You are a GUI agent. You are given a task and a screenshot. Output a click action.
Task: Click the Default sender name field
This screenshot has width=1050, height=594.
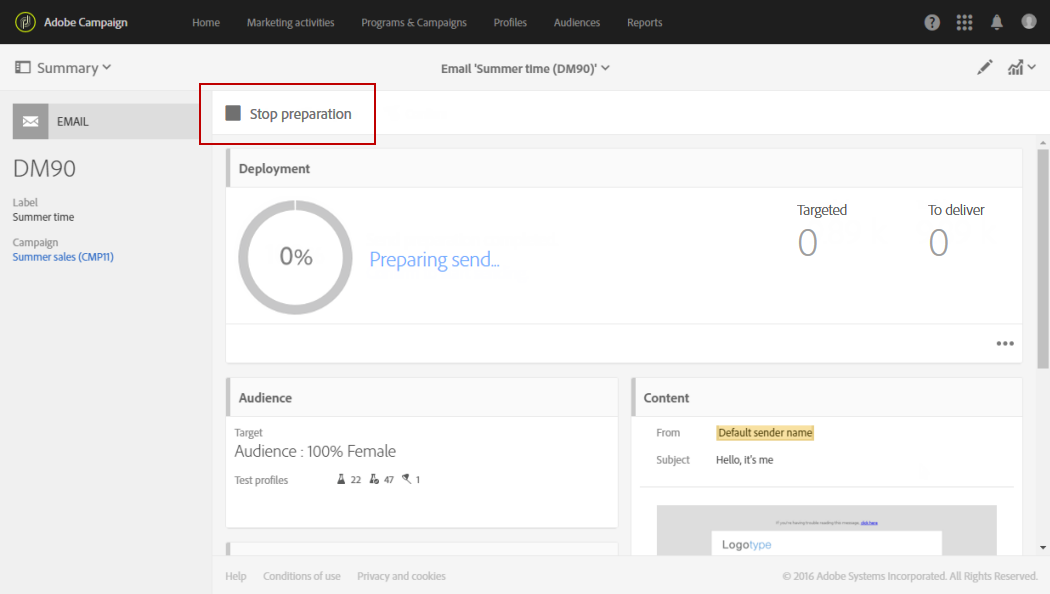coord(765,433)
